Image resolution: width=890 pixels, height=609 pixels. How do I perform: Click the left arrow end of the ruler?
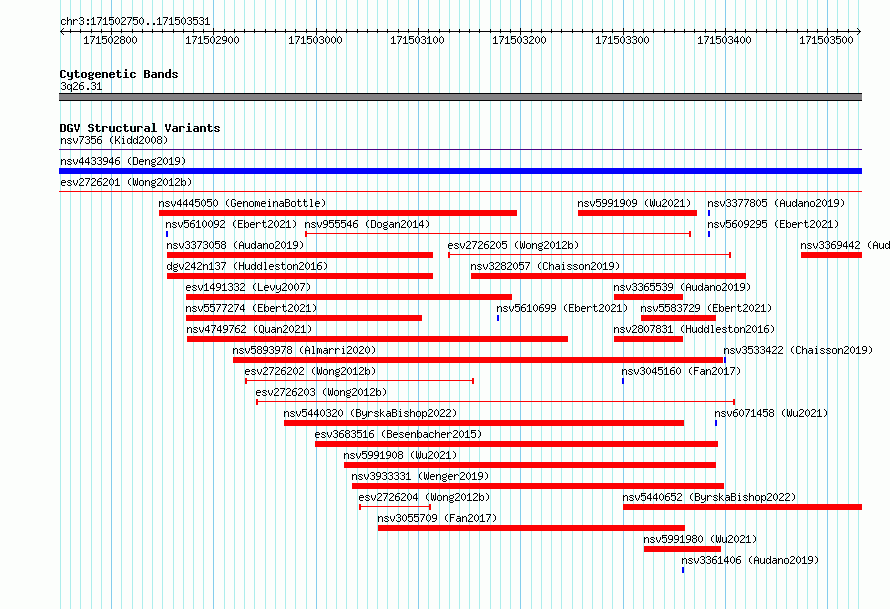click(x=62, y=32)
